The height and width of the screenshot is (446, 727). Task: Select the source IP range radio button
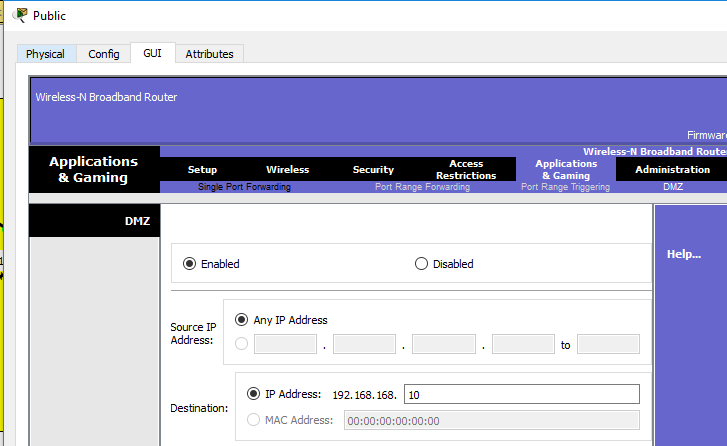[241, 344]
